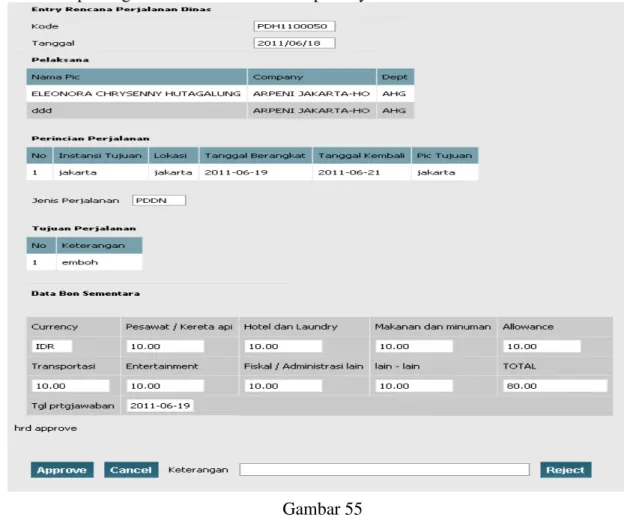This screenshot has width=624, height=517.
Task: Click return date cell 2011-06-21
Action: point(362,172)
